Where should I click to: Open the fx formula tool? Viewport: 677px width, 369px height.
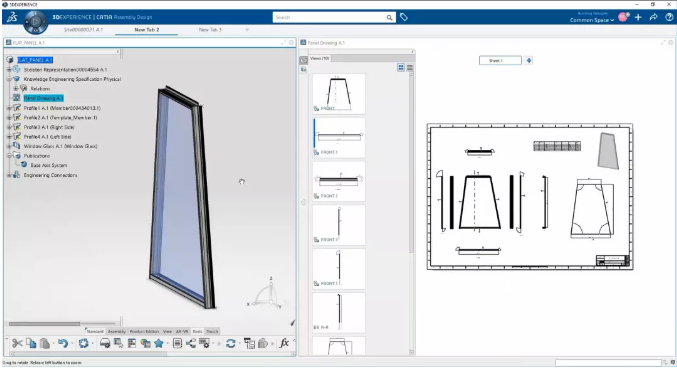284,343
